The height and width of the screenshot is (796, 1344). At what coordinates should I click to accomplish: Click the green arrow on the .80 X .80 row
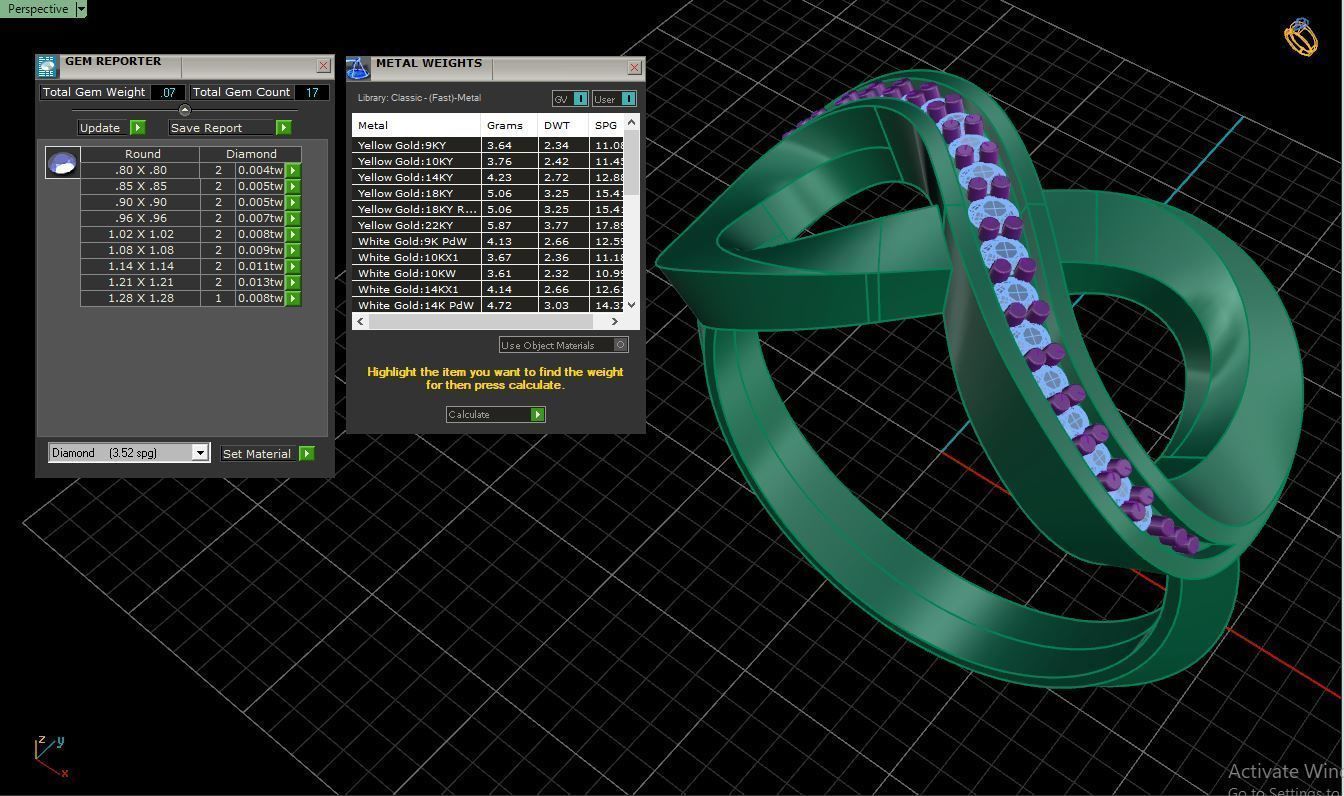click(293, 171)
